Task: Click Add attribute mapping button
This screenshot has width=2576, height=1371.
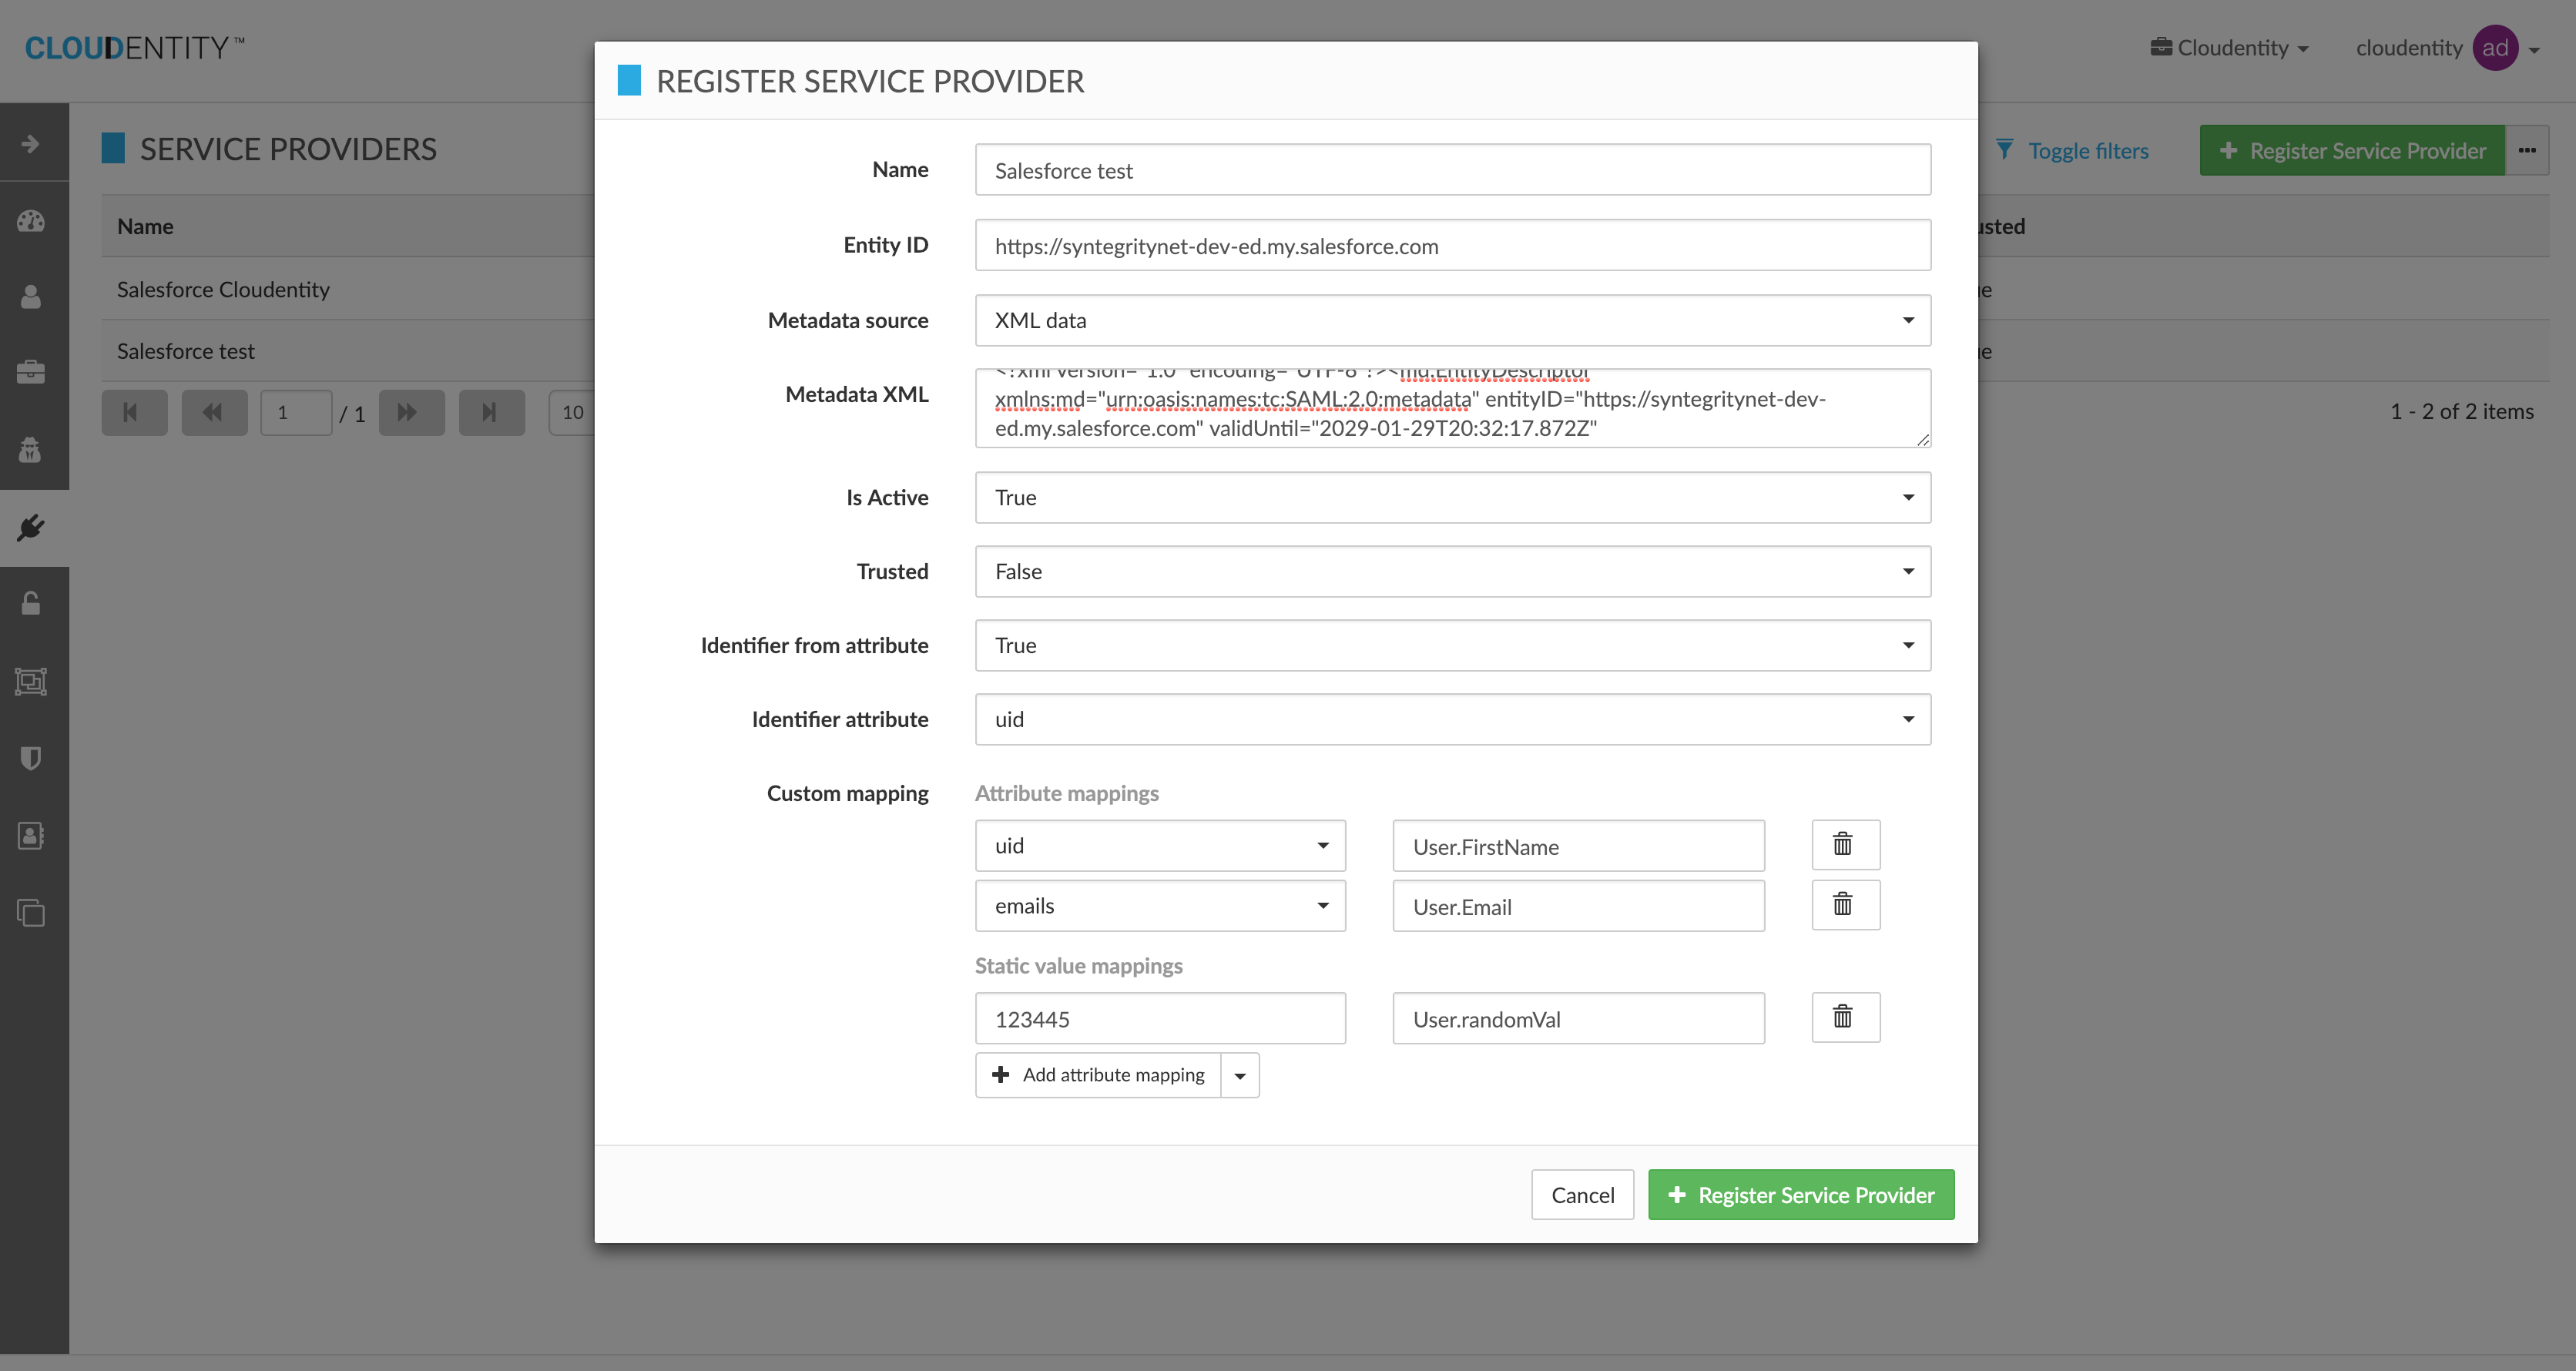Action: pyautogui.click(x=1098, y=1075)
